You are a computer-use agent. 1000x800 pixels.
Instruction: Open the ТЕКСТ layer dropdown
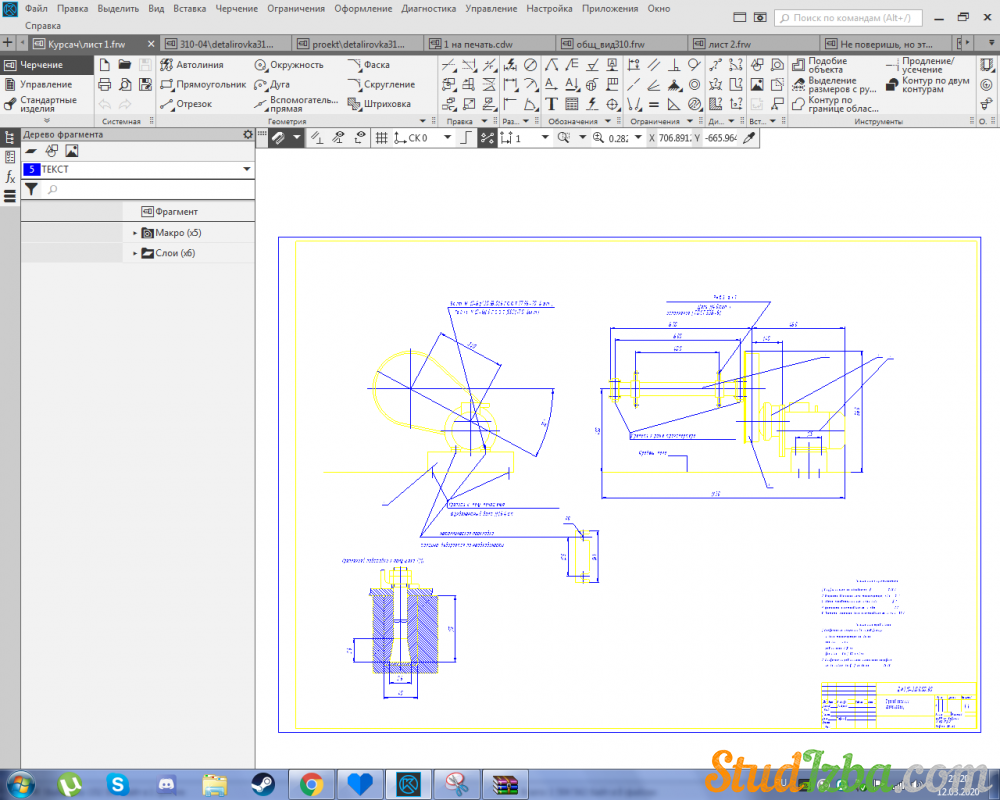pos(246,170)
